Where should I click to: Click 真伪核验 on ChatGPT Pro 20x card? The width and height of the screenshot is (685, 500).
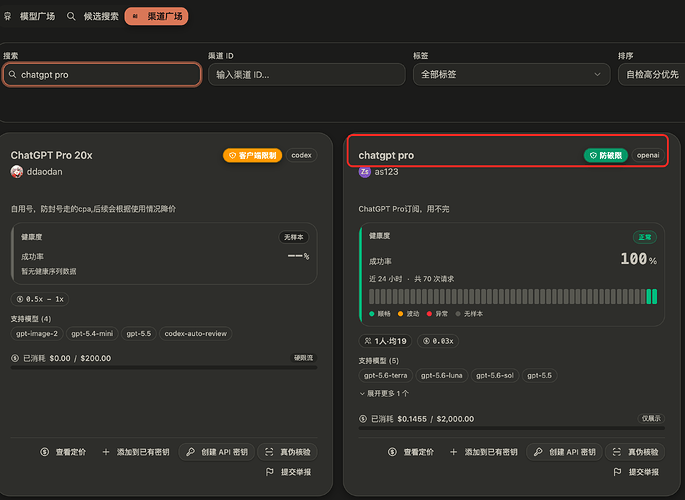[287, 452]
